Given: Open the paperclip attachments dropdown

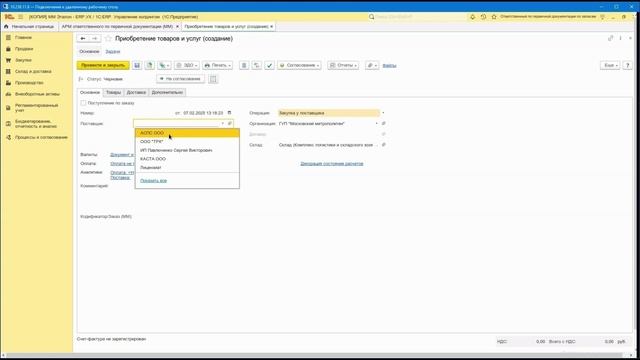Looking at the screenshot, I should click(372, 65).
